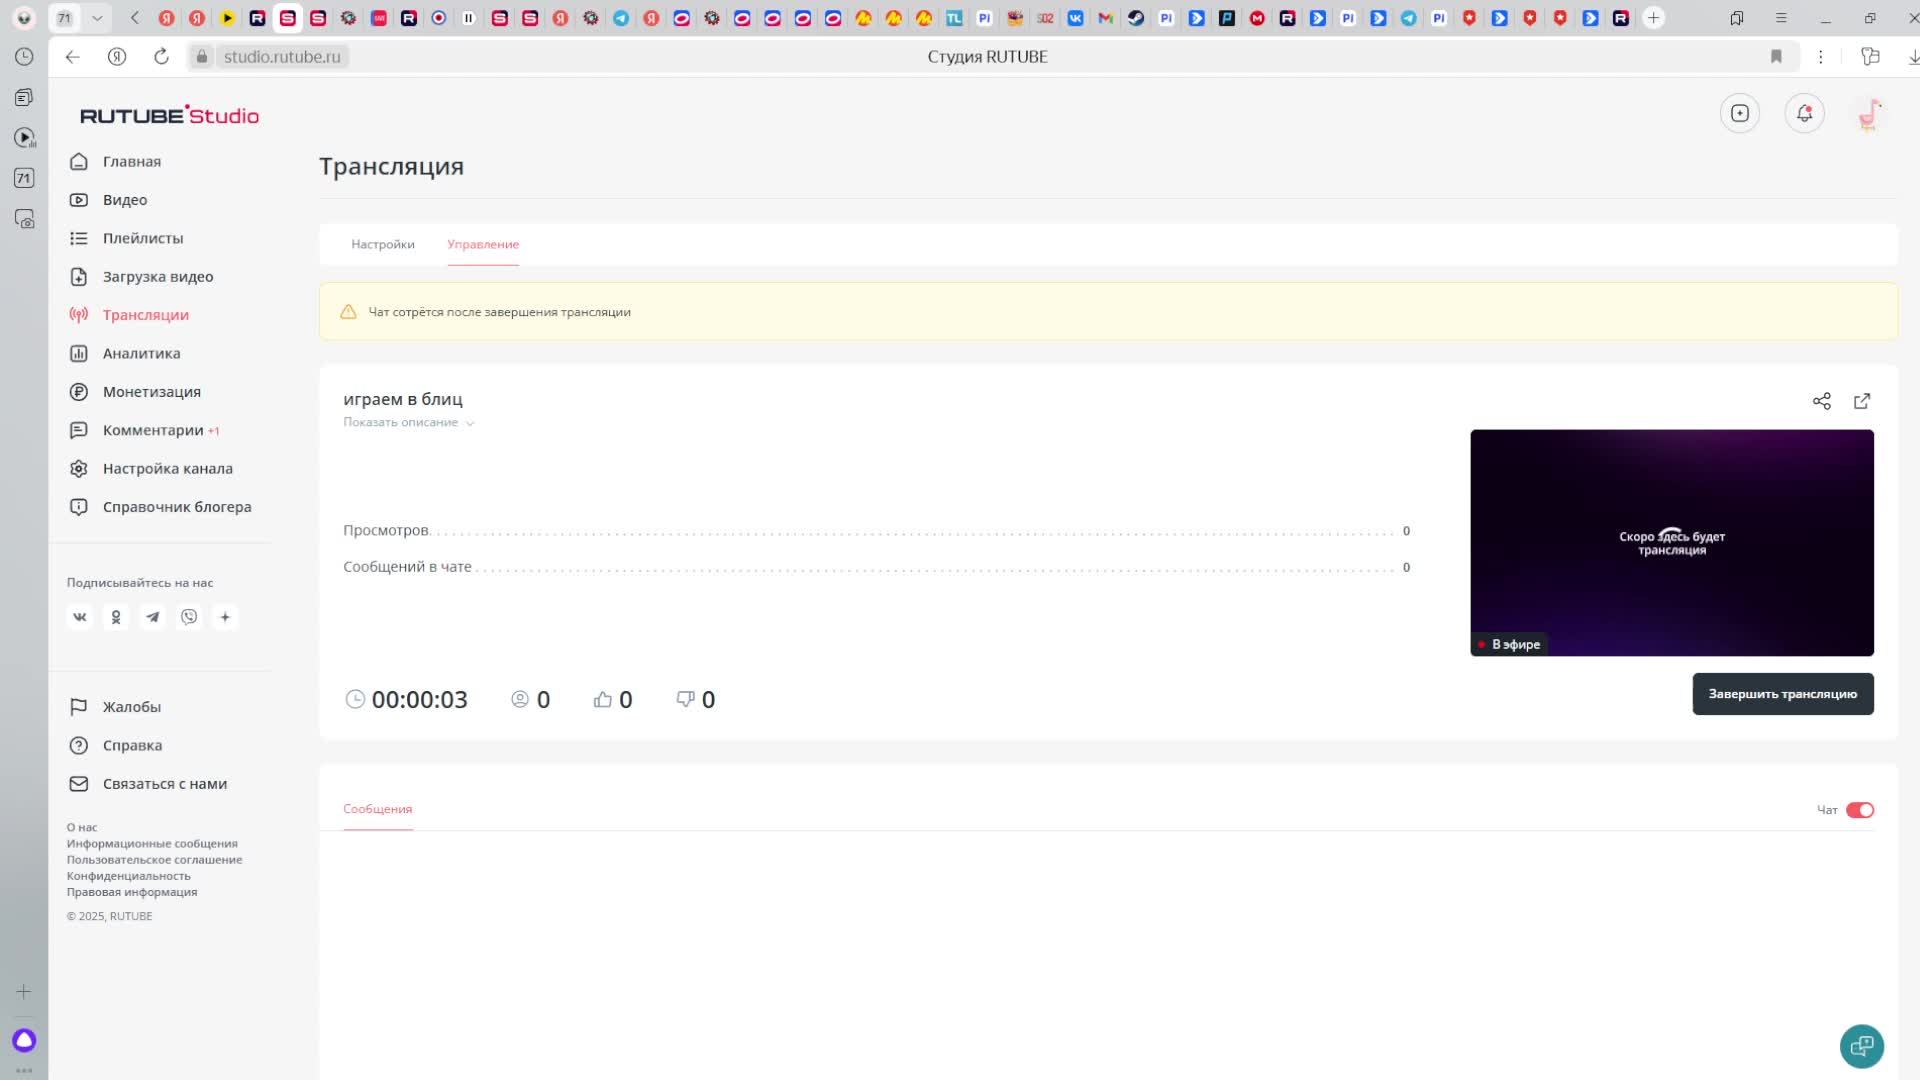Click the browser back arrow

point(72,57)
